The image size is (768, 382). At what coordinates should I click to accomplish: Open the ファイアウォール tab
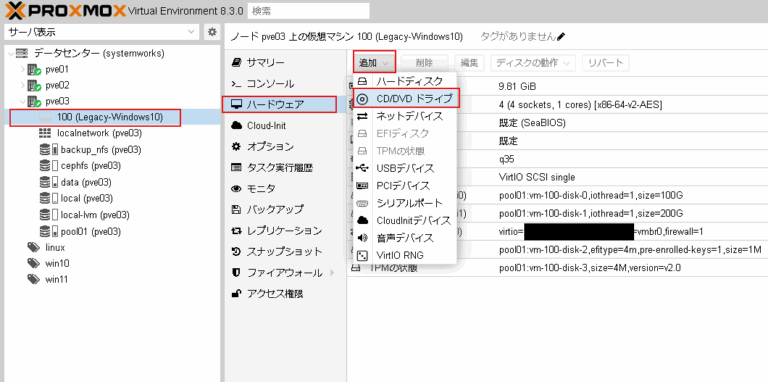pyautogui.click(x=286, y=273)
